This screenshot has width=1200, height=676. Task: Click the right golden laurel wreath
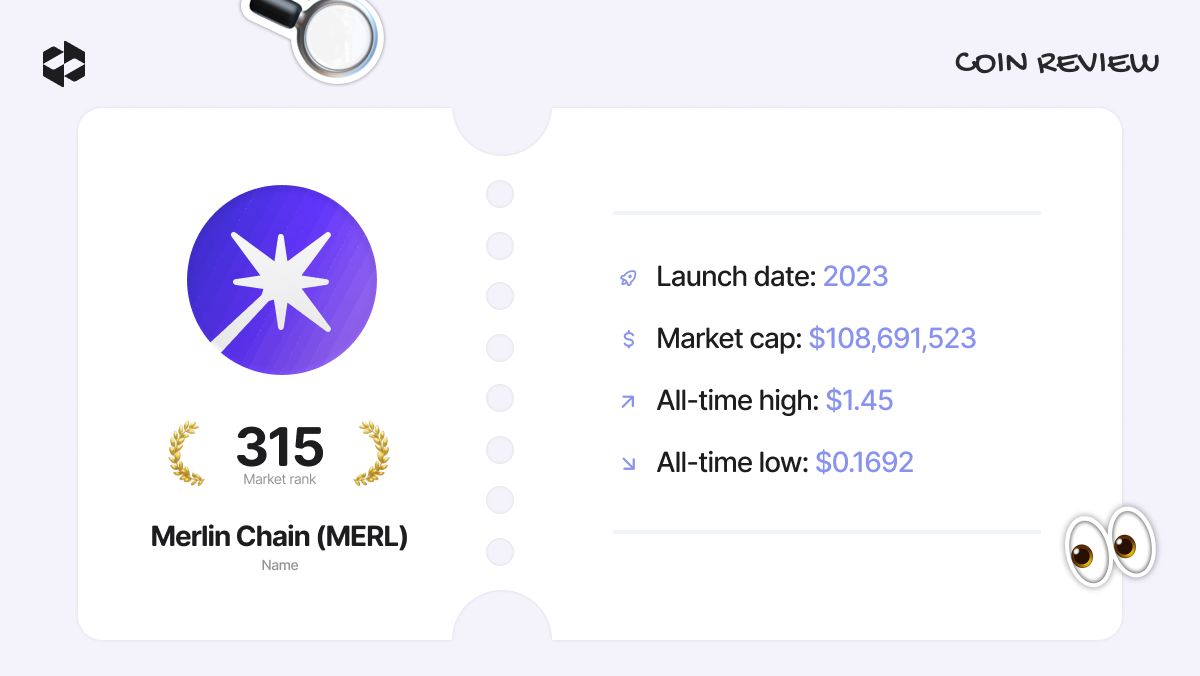(371, 454)
